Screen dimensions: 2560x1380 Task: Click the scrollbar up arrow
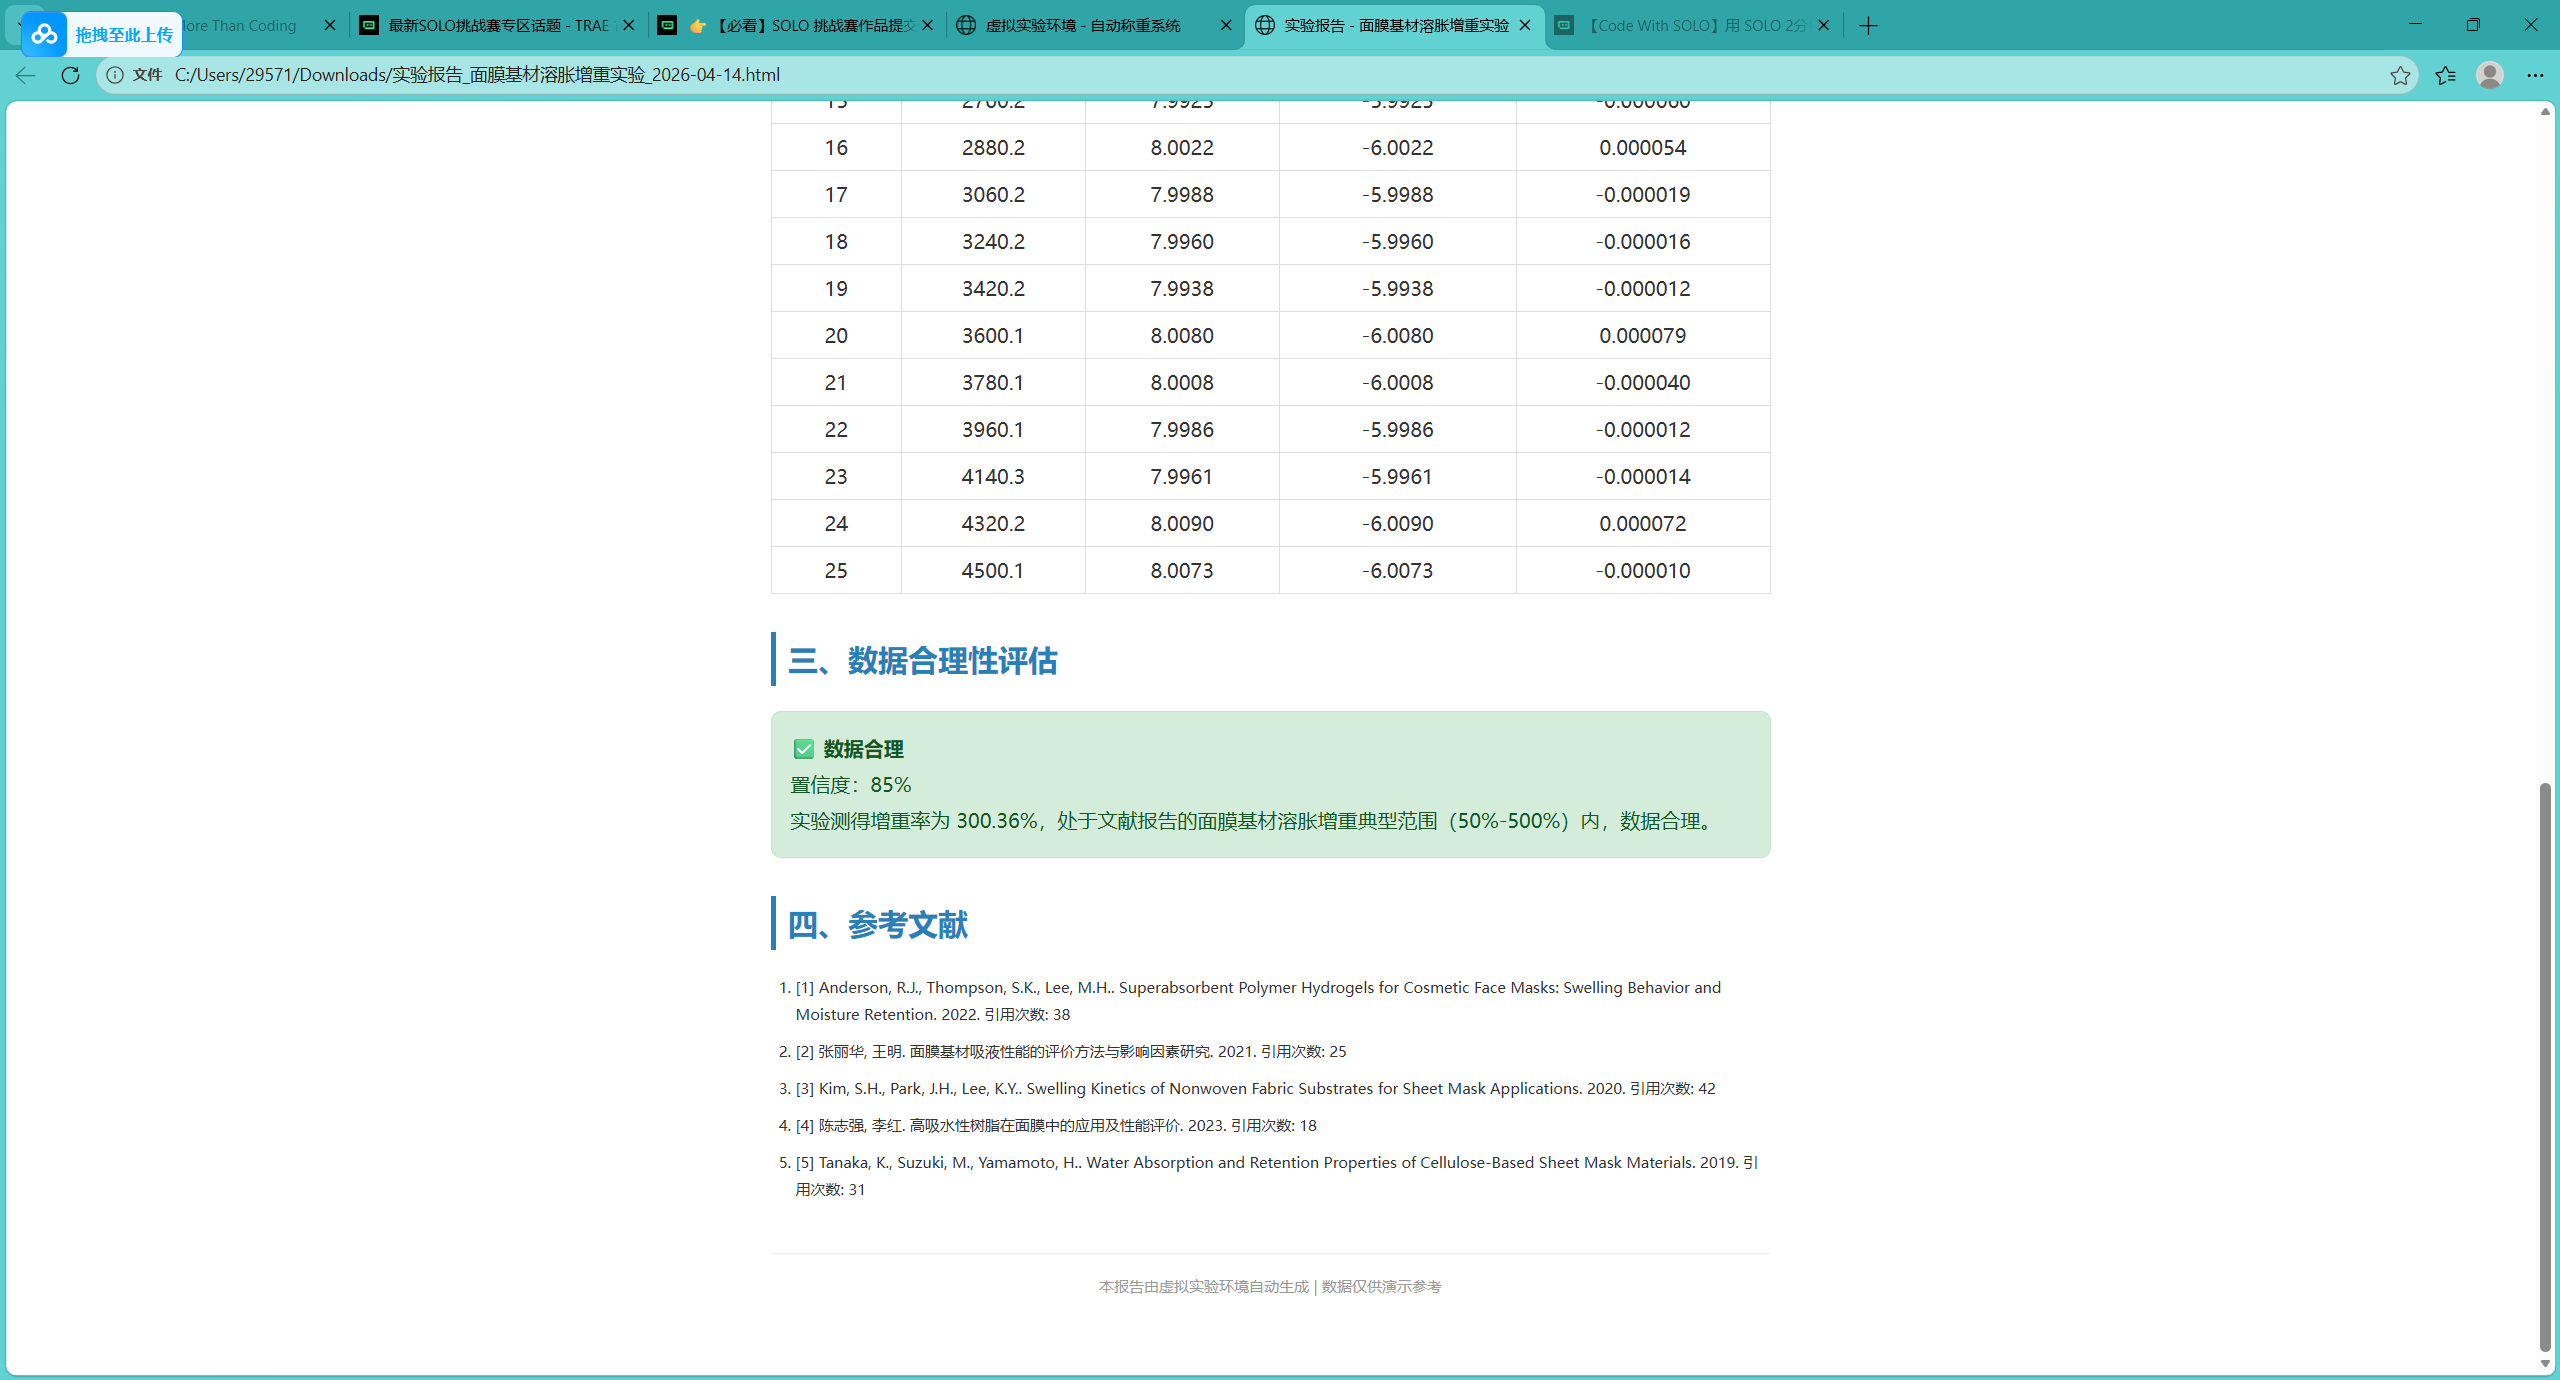coord(2545,112)
